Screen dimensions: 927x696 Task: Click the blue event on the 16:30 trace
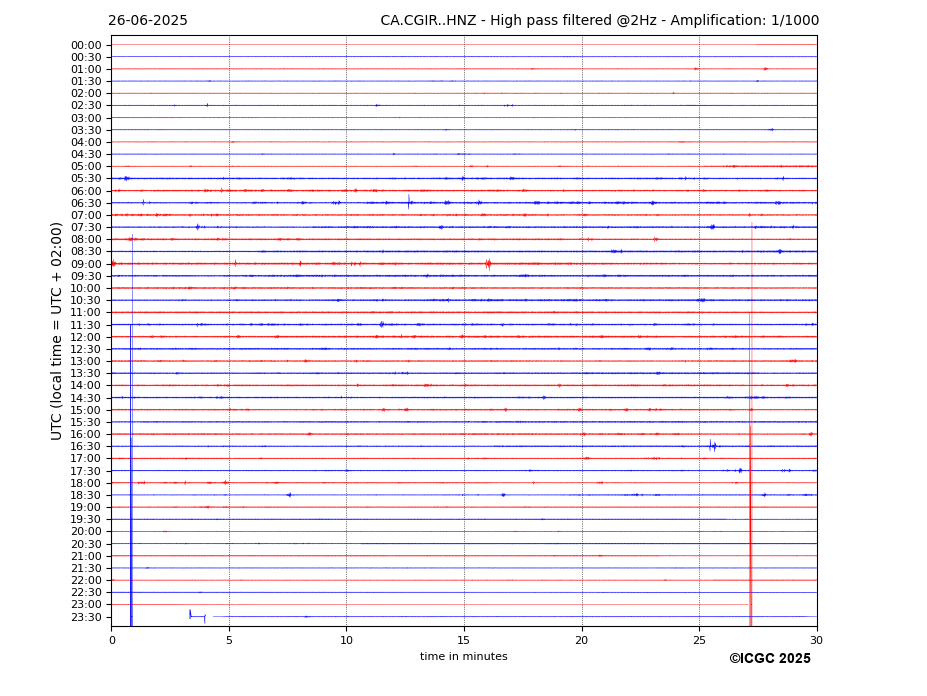[x=713, y=446]
